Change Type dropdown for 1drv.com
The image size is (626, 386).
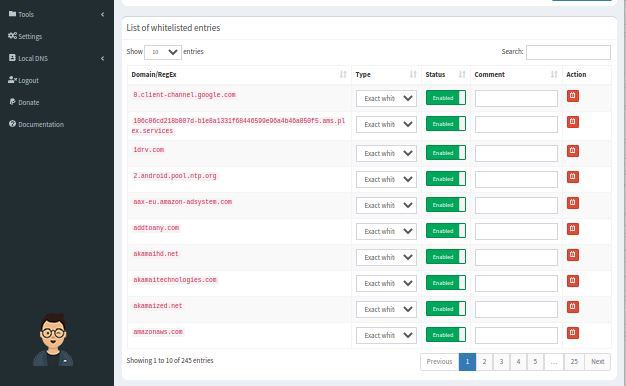pyautogui.click(x=386, y=153)
